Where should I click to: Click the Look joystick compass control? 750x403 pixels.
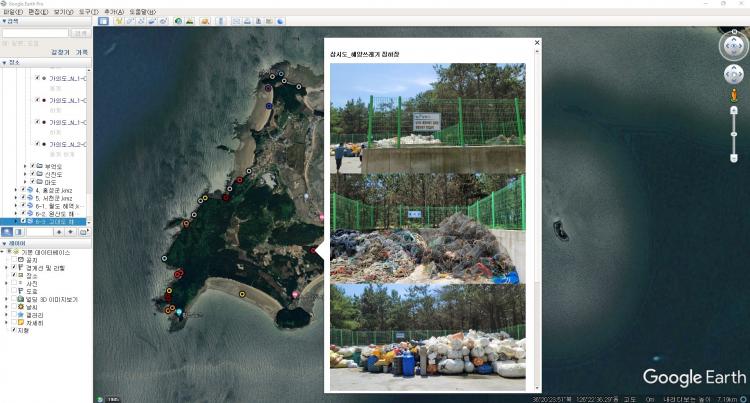[x=734, y=46]
